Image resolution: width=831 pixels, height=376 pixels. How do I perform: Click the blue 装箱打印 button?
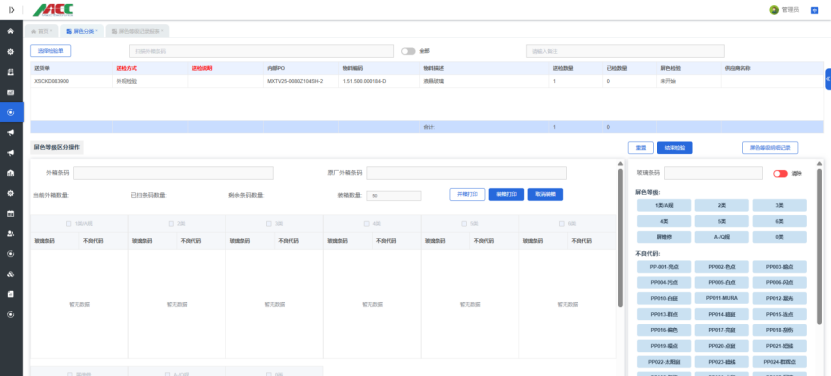point(506,195)
